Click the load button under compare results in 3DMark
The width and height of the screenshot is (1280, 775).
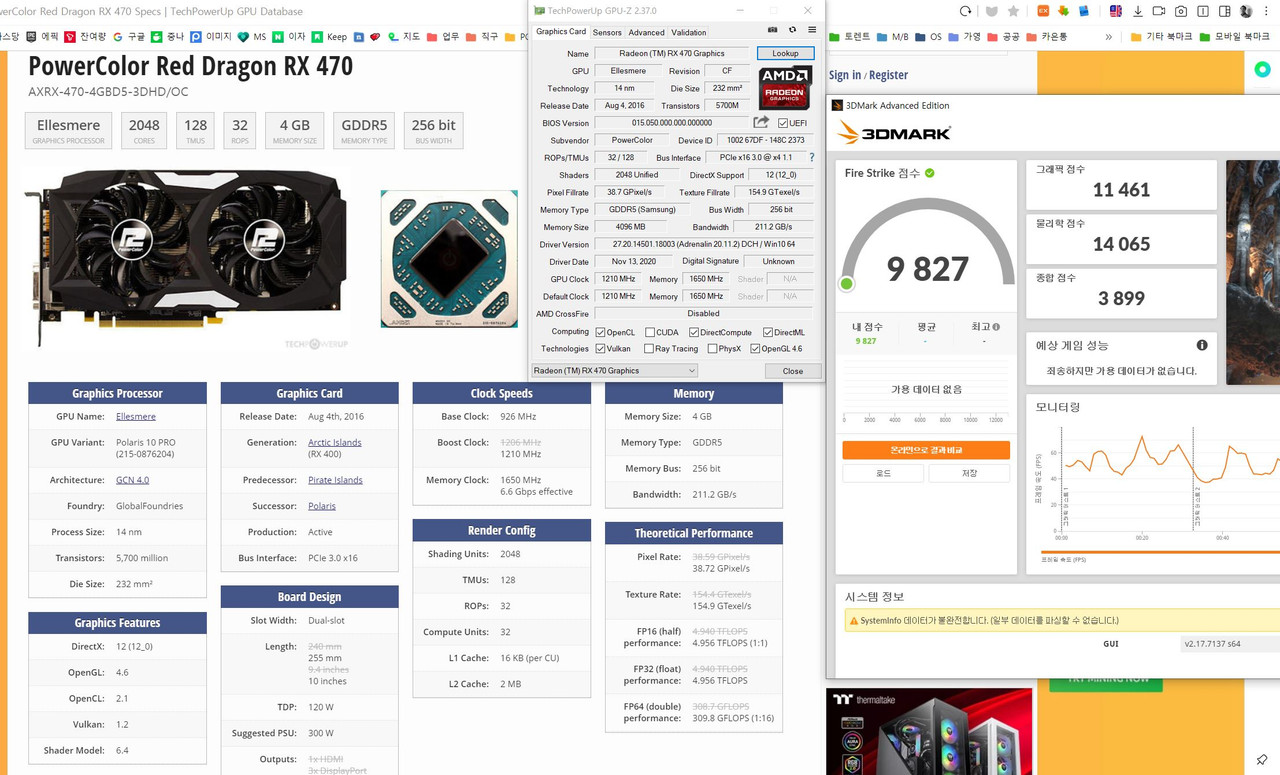click(883, 473)
